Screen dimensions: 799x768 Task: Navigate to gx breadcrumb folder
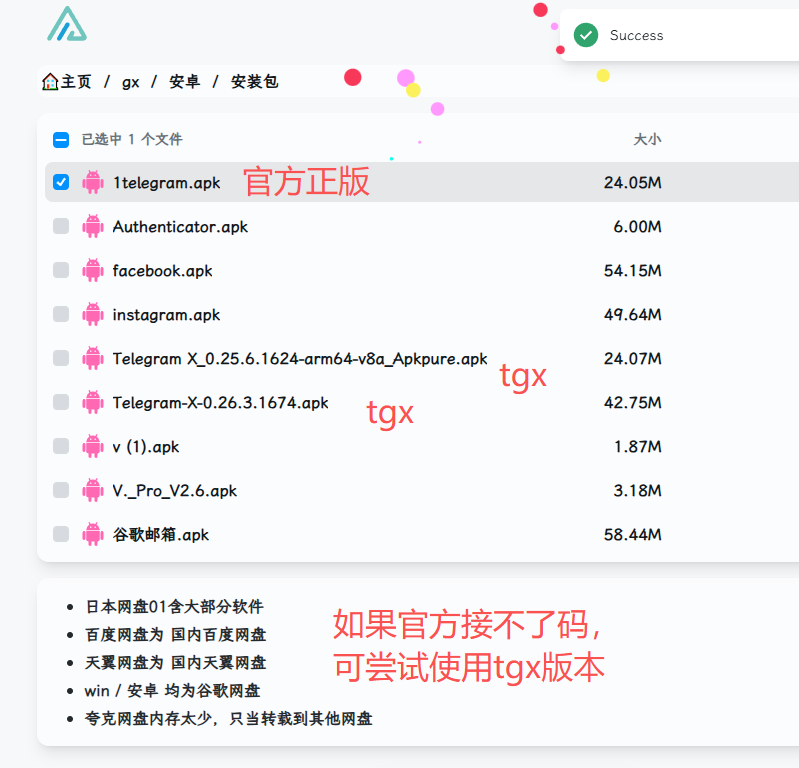coord(130,82)
